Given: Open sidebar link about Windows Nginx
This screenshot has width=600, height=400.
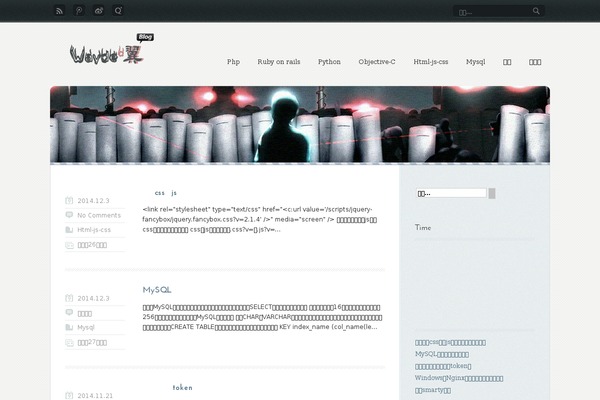Looking at the screenshot, I should pyautogui.click(x=459, y=378).
